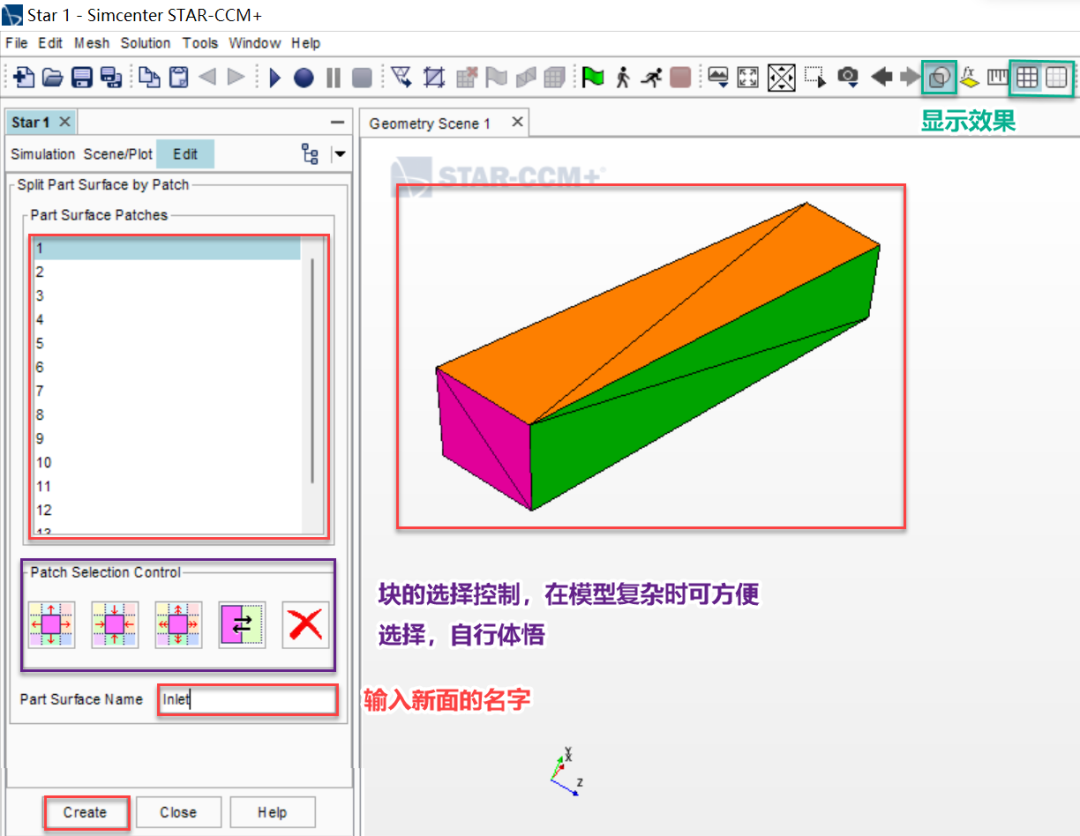Clear patch selection with red X

(x=306, y=625)
